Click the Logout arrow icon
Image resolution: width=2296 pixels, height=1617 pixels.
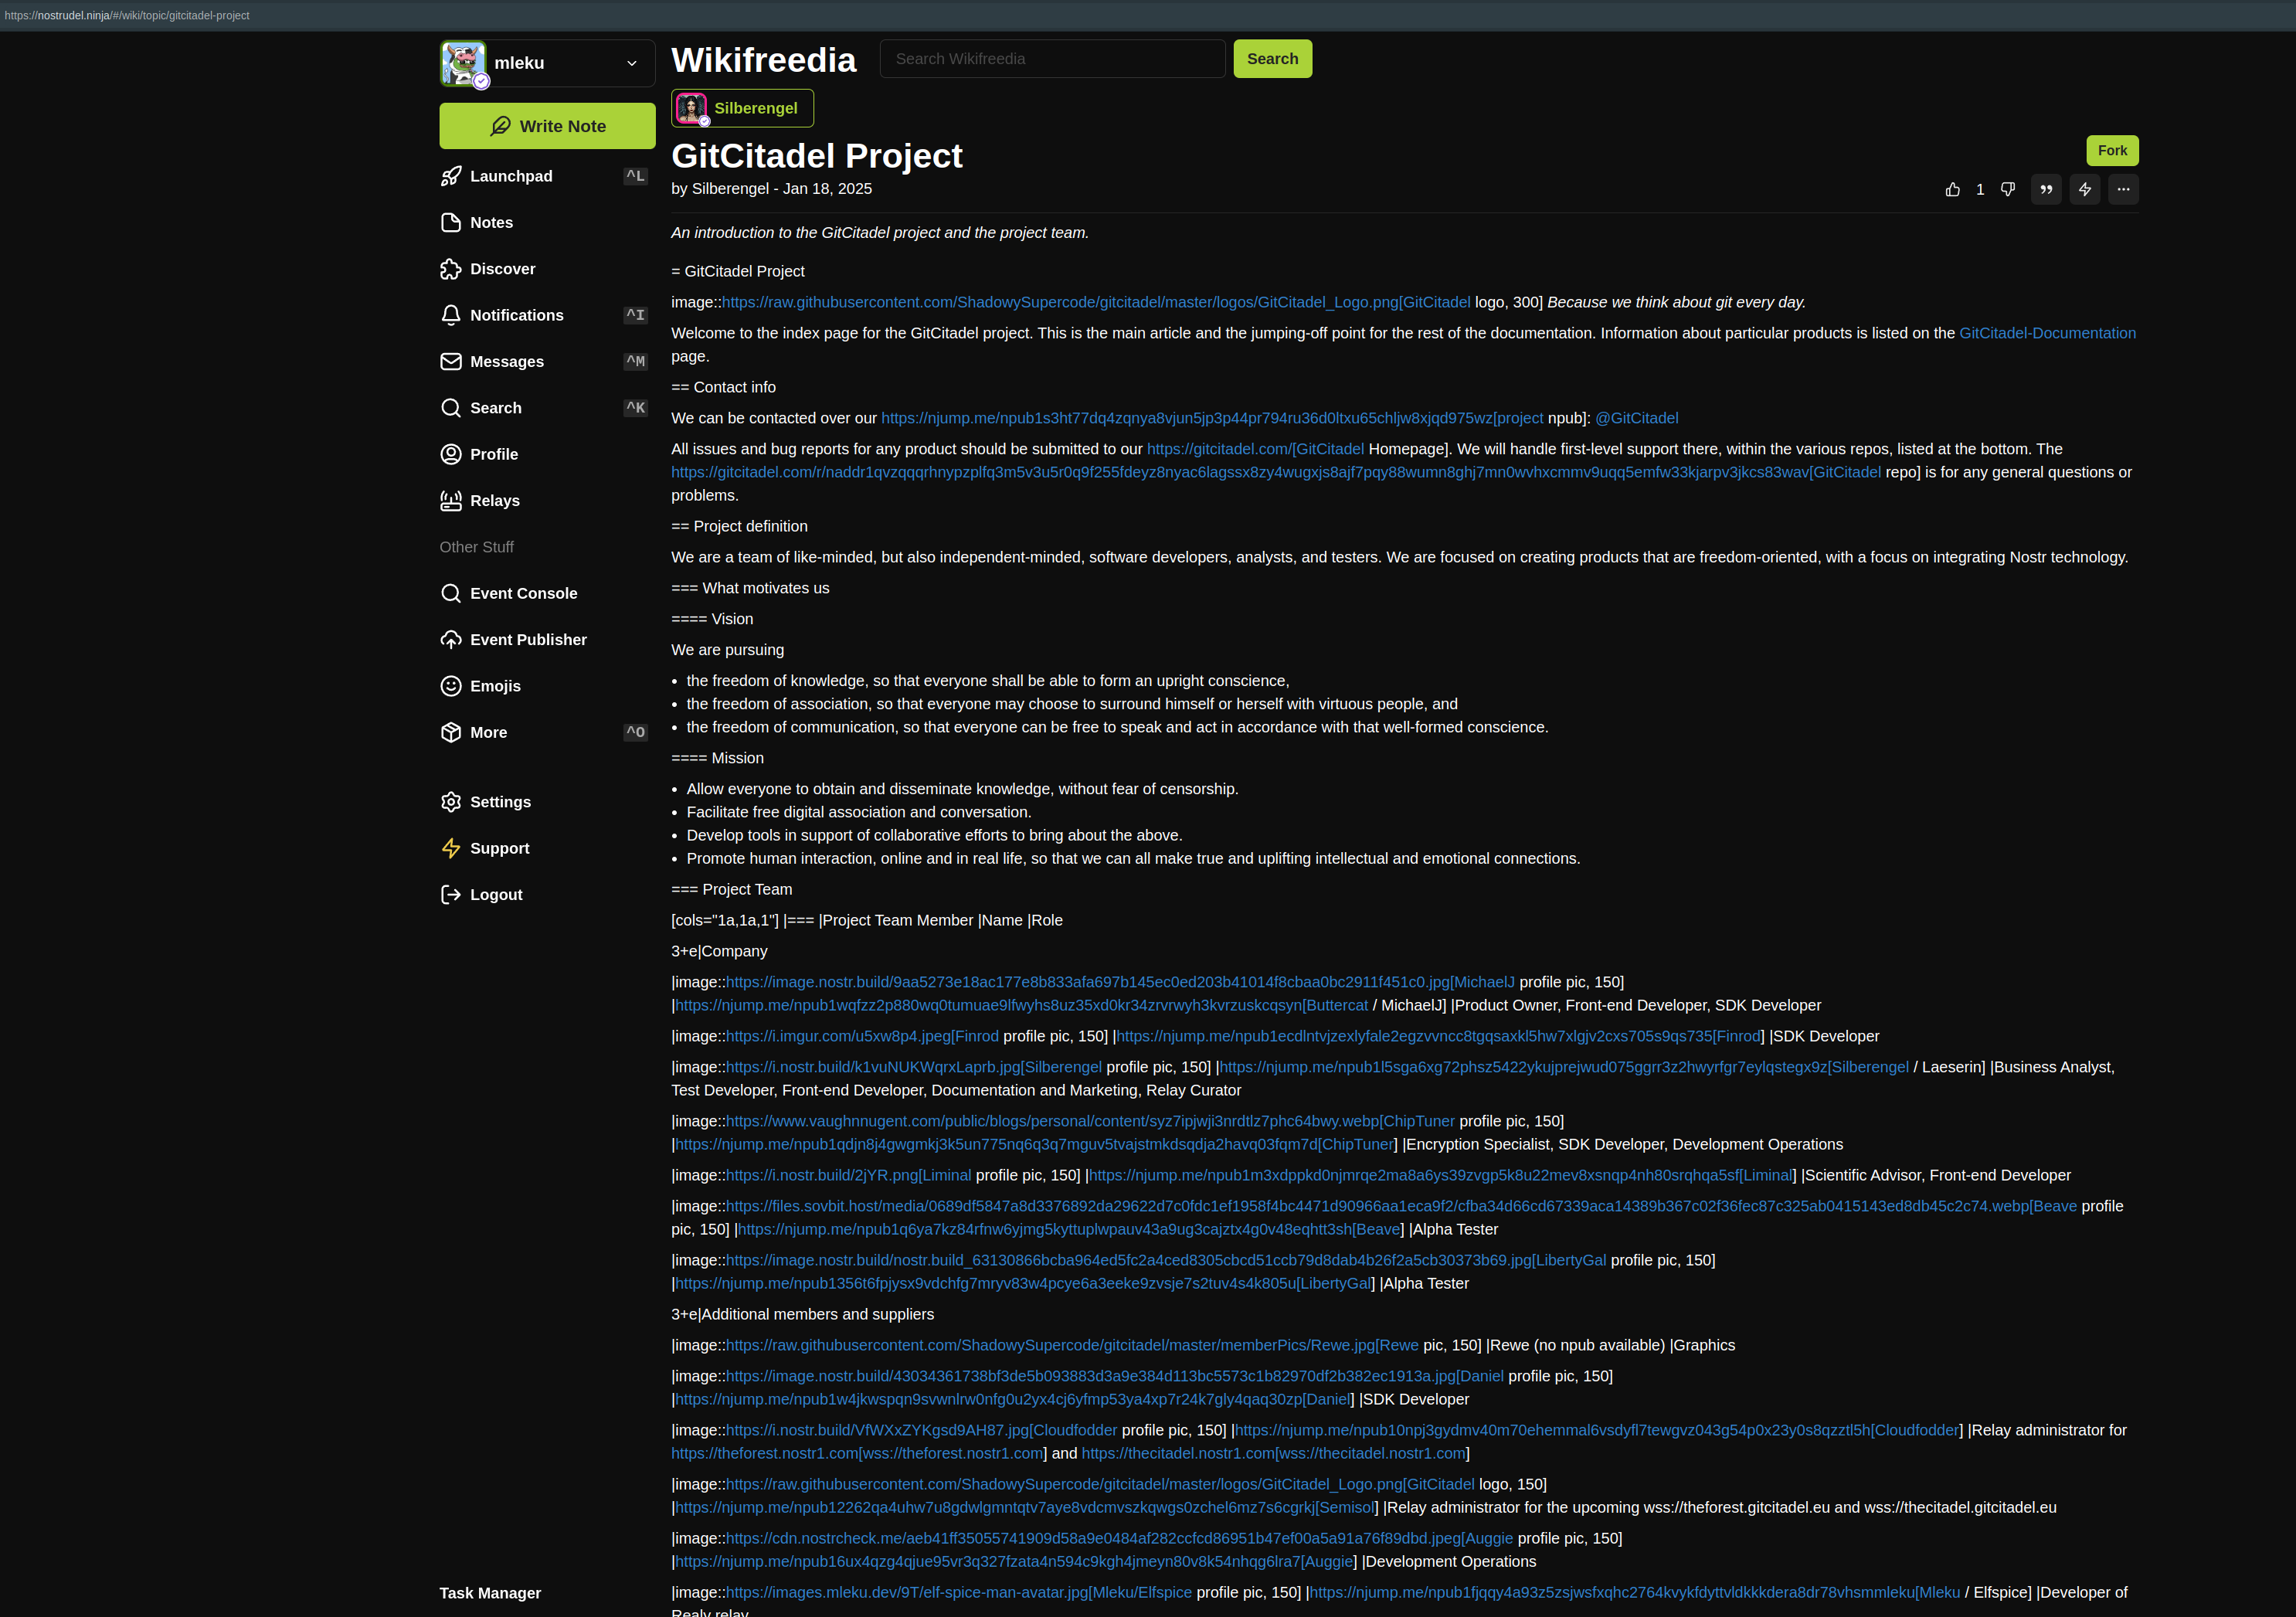tap(451, 895)
